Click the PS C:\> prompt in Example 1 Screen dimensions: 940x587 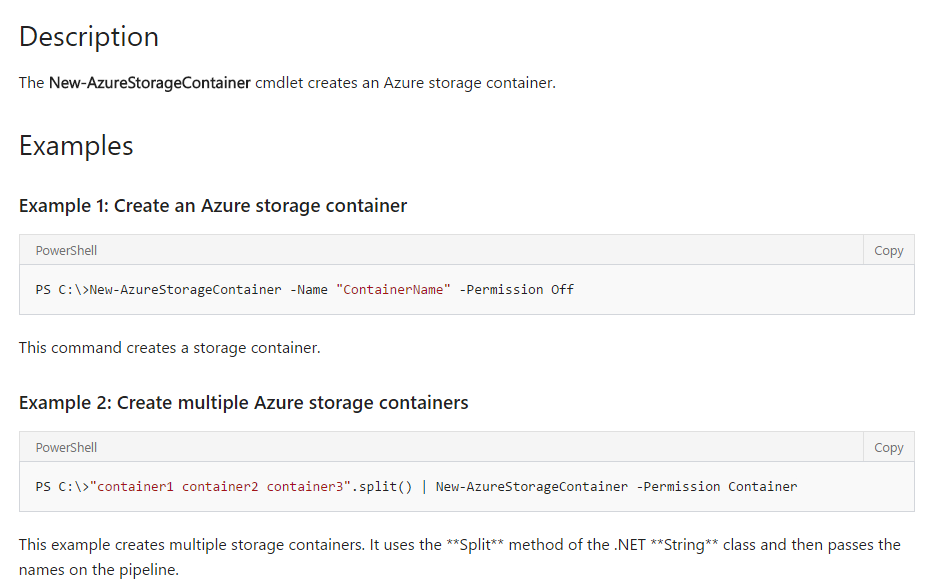[x=62, y=290]
